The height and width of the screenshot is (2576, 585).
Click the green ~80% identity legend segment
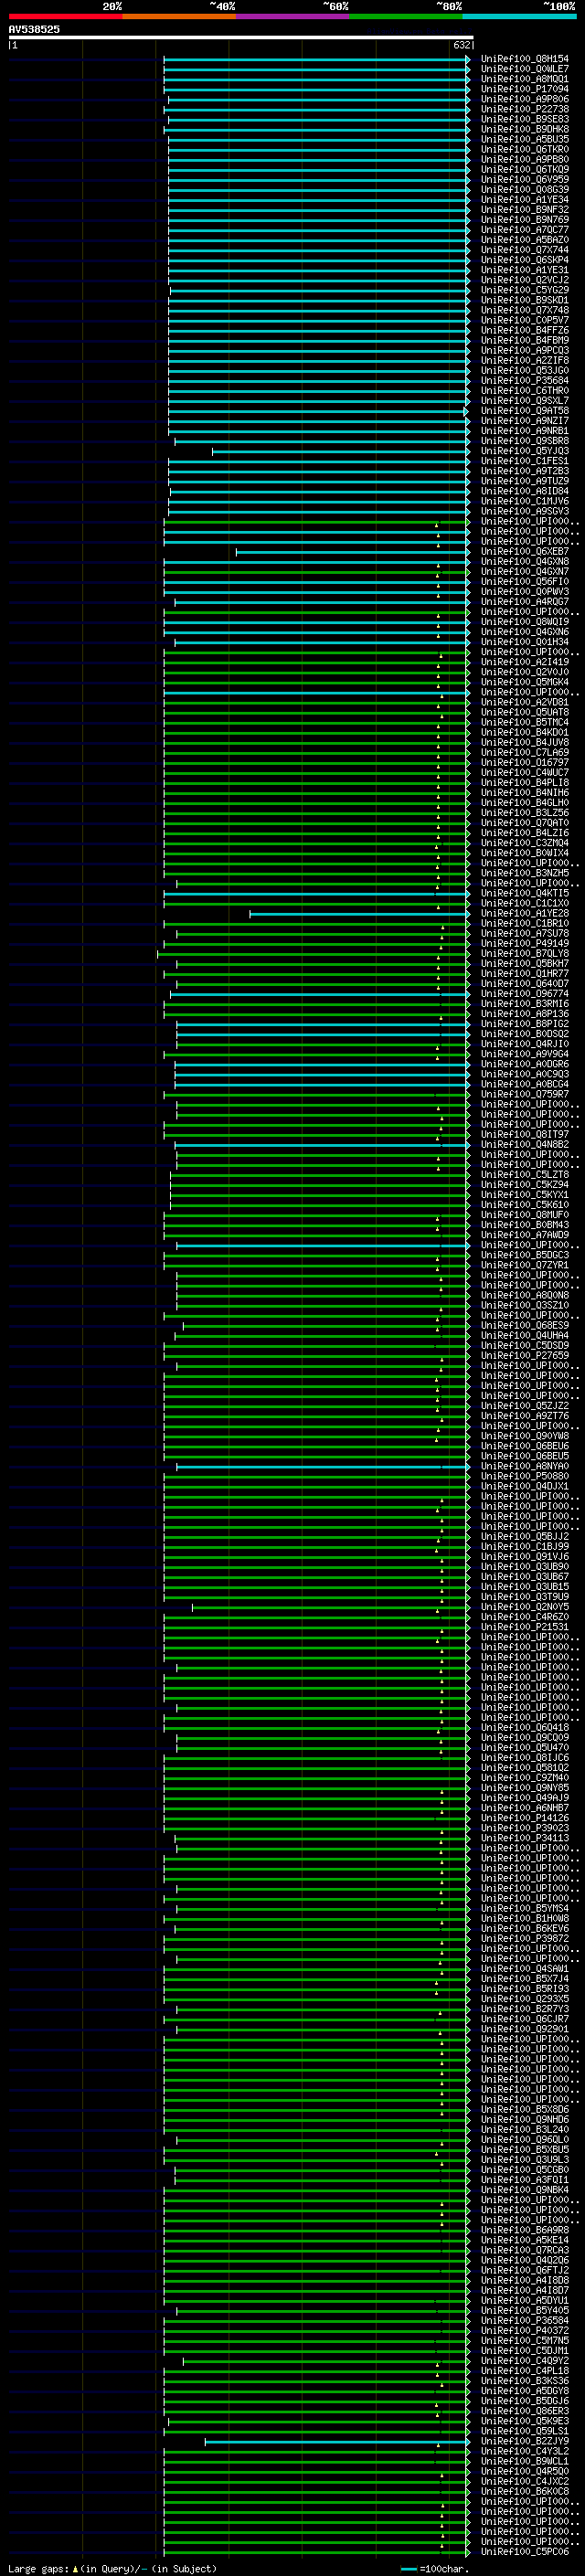tap(406, 16)
